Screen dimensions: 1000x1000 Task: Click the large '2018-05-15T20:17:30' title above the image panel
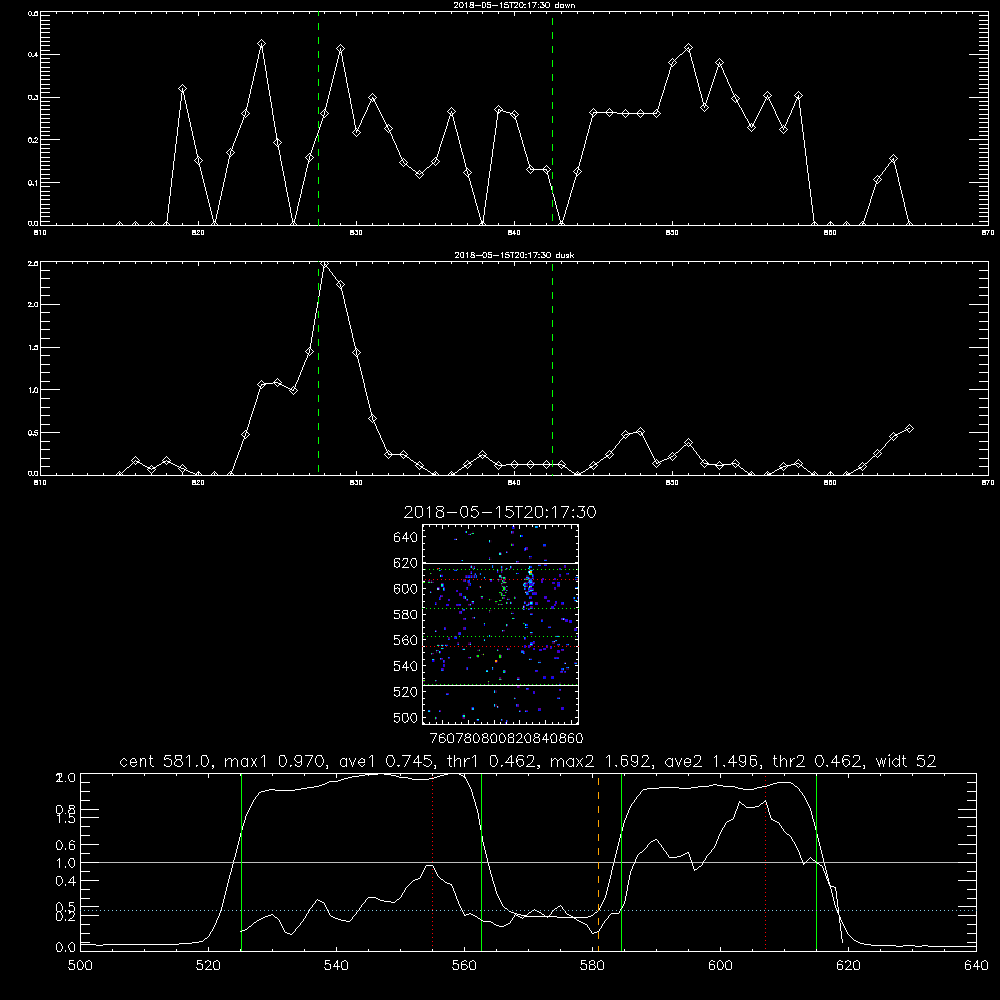[x=500, y=512]
